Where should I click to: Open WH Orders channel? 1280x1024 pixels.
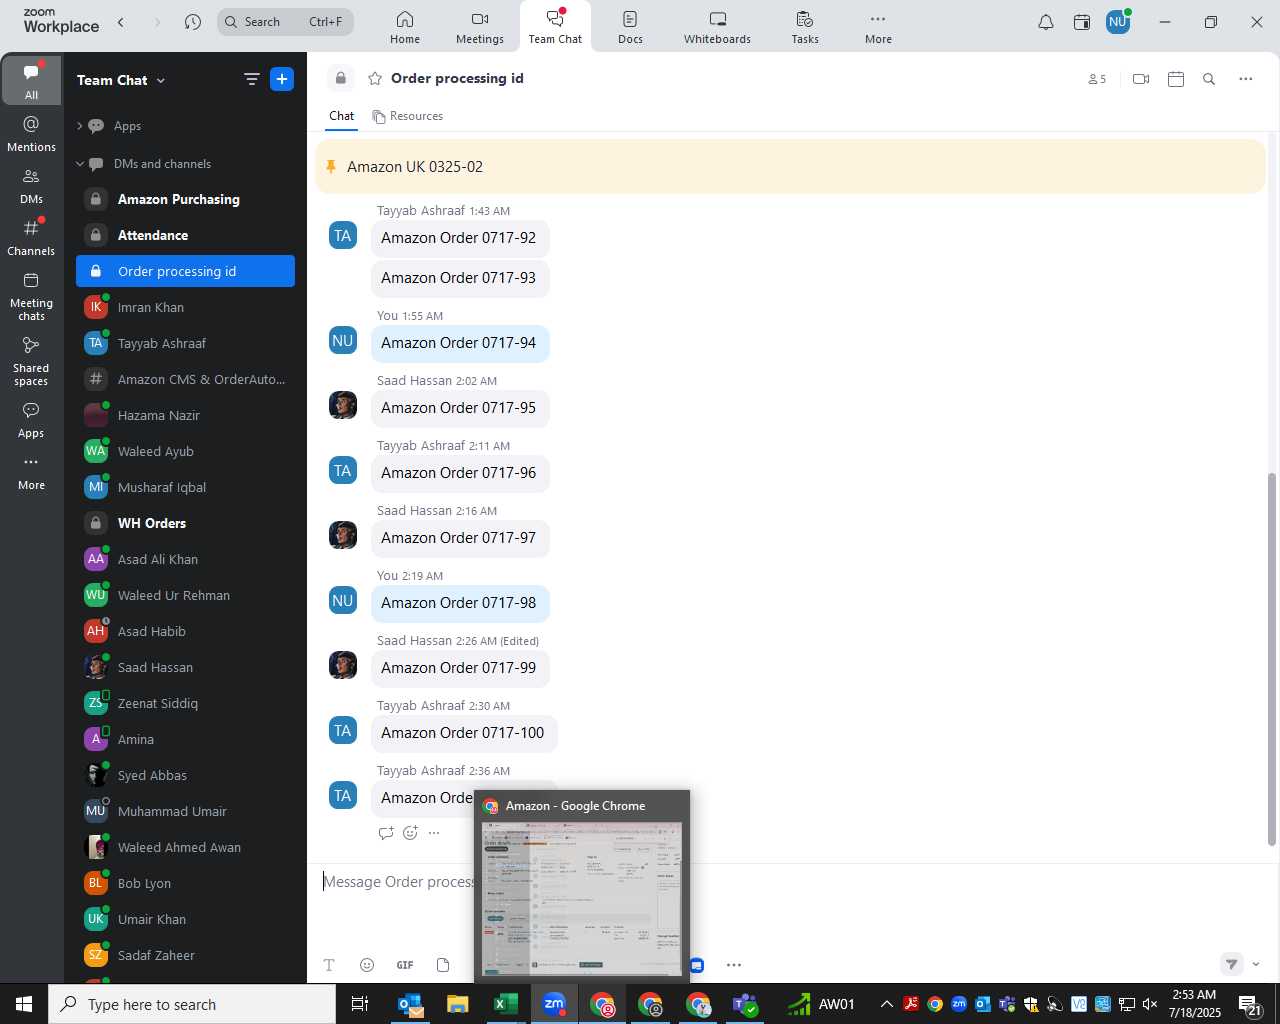(x=185, y=523)
